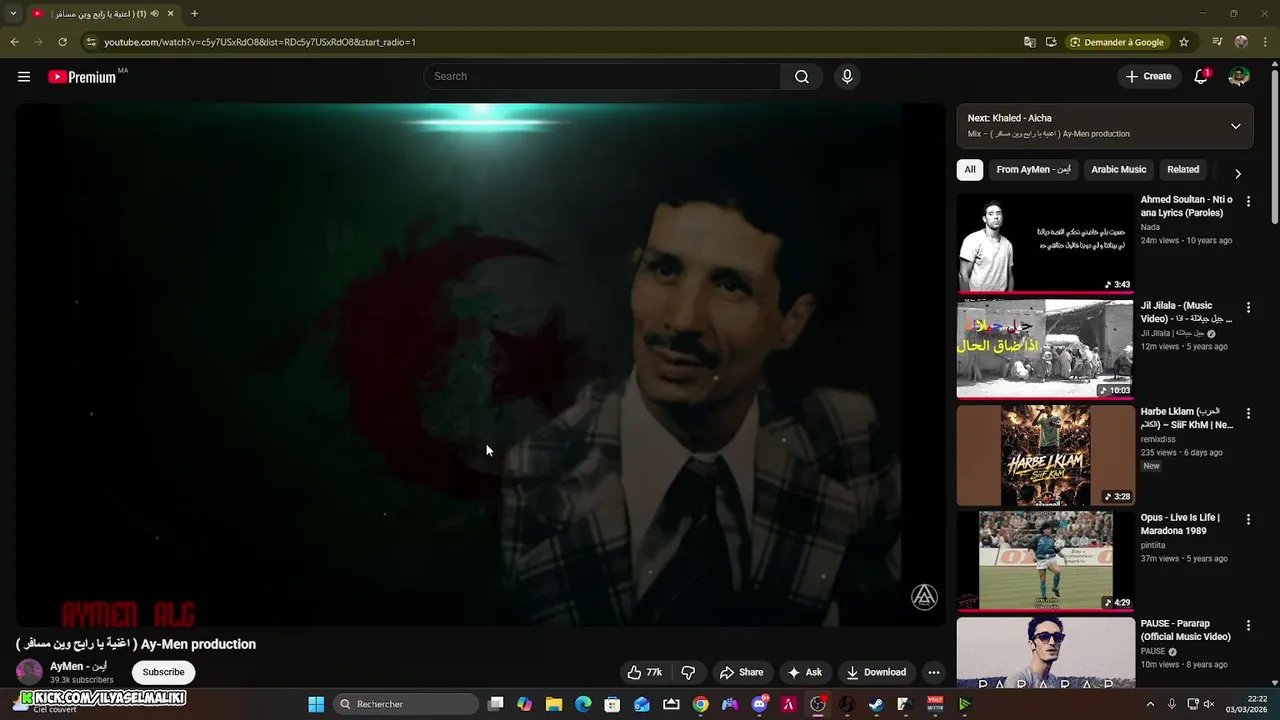Open Discord from taskbar
Image resolution: width=1280 pixels, height=720 pixels.
pyautogui.click(x=759, y=704)
